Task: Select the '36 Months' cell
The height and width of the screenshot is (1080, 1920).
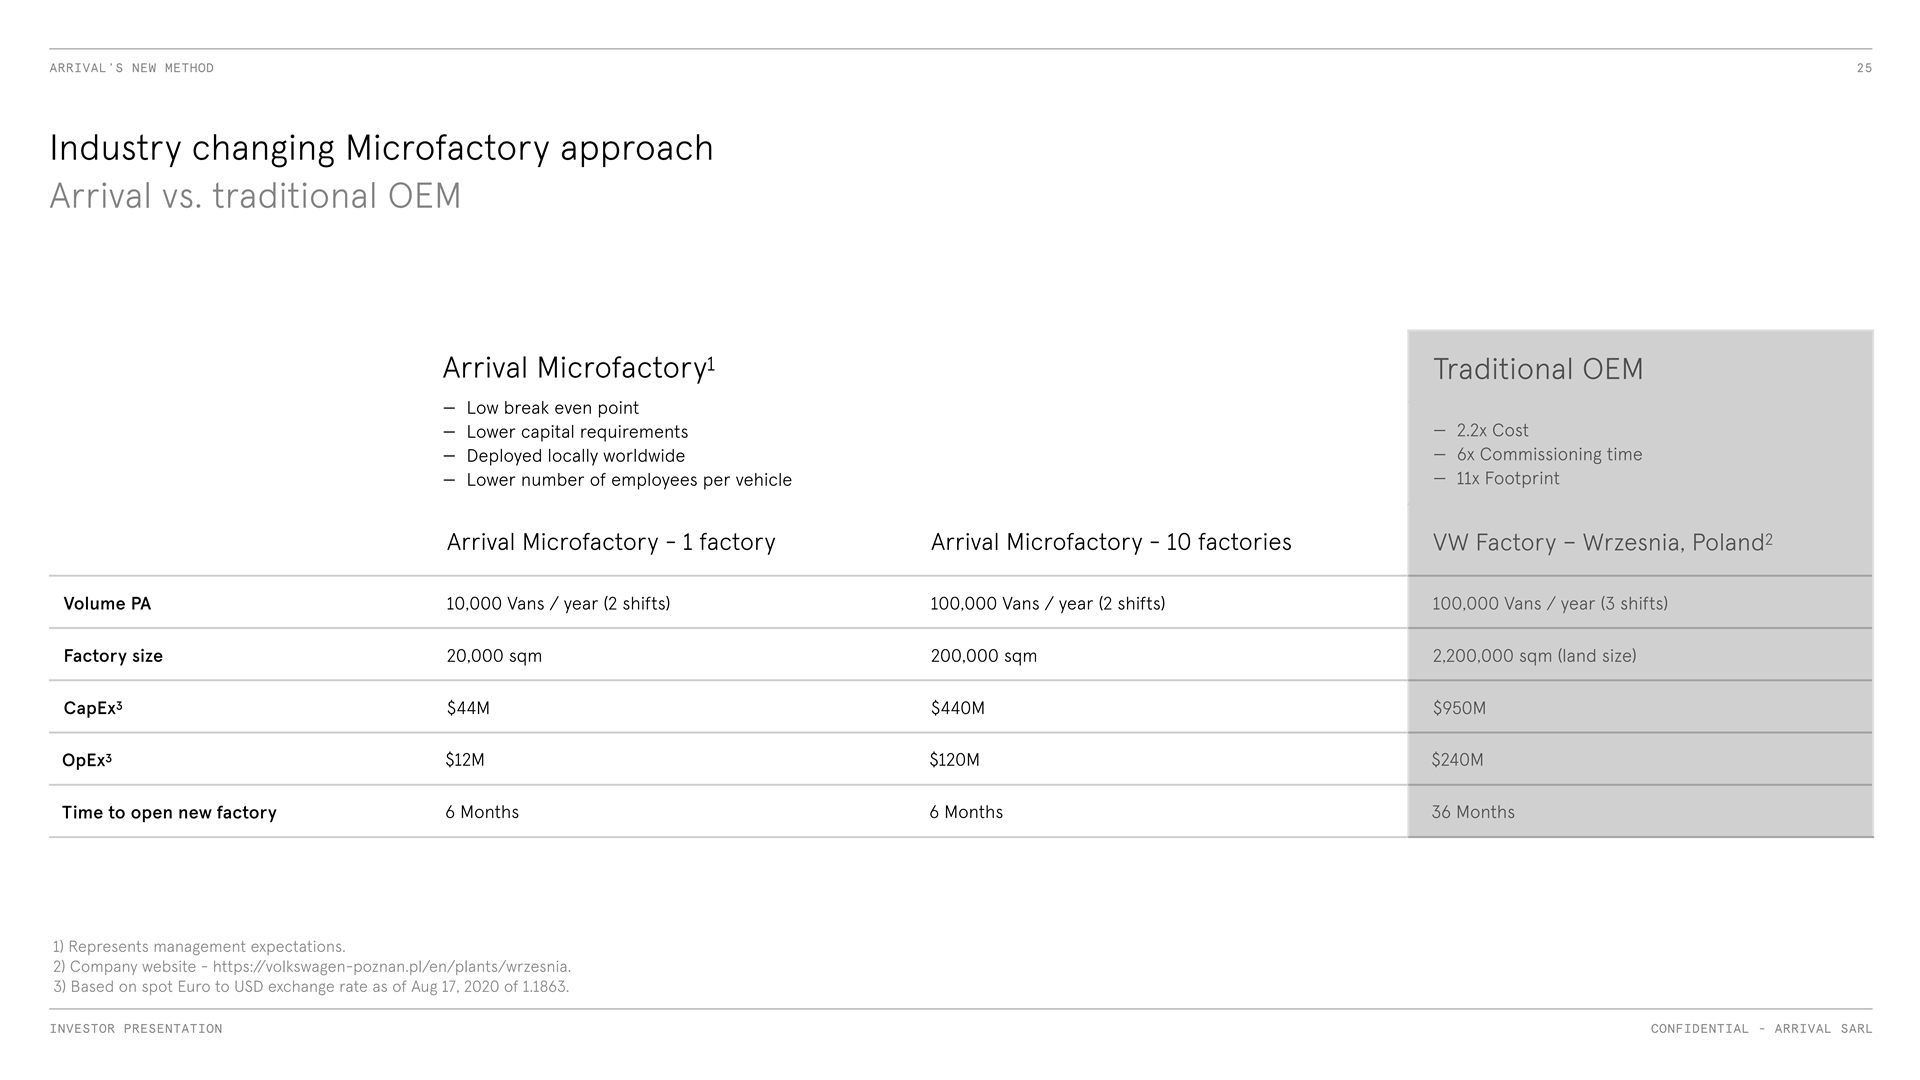Action: [x=1472, y=812]
